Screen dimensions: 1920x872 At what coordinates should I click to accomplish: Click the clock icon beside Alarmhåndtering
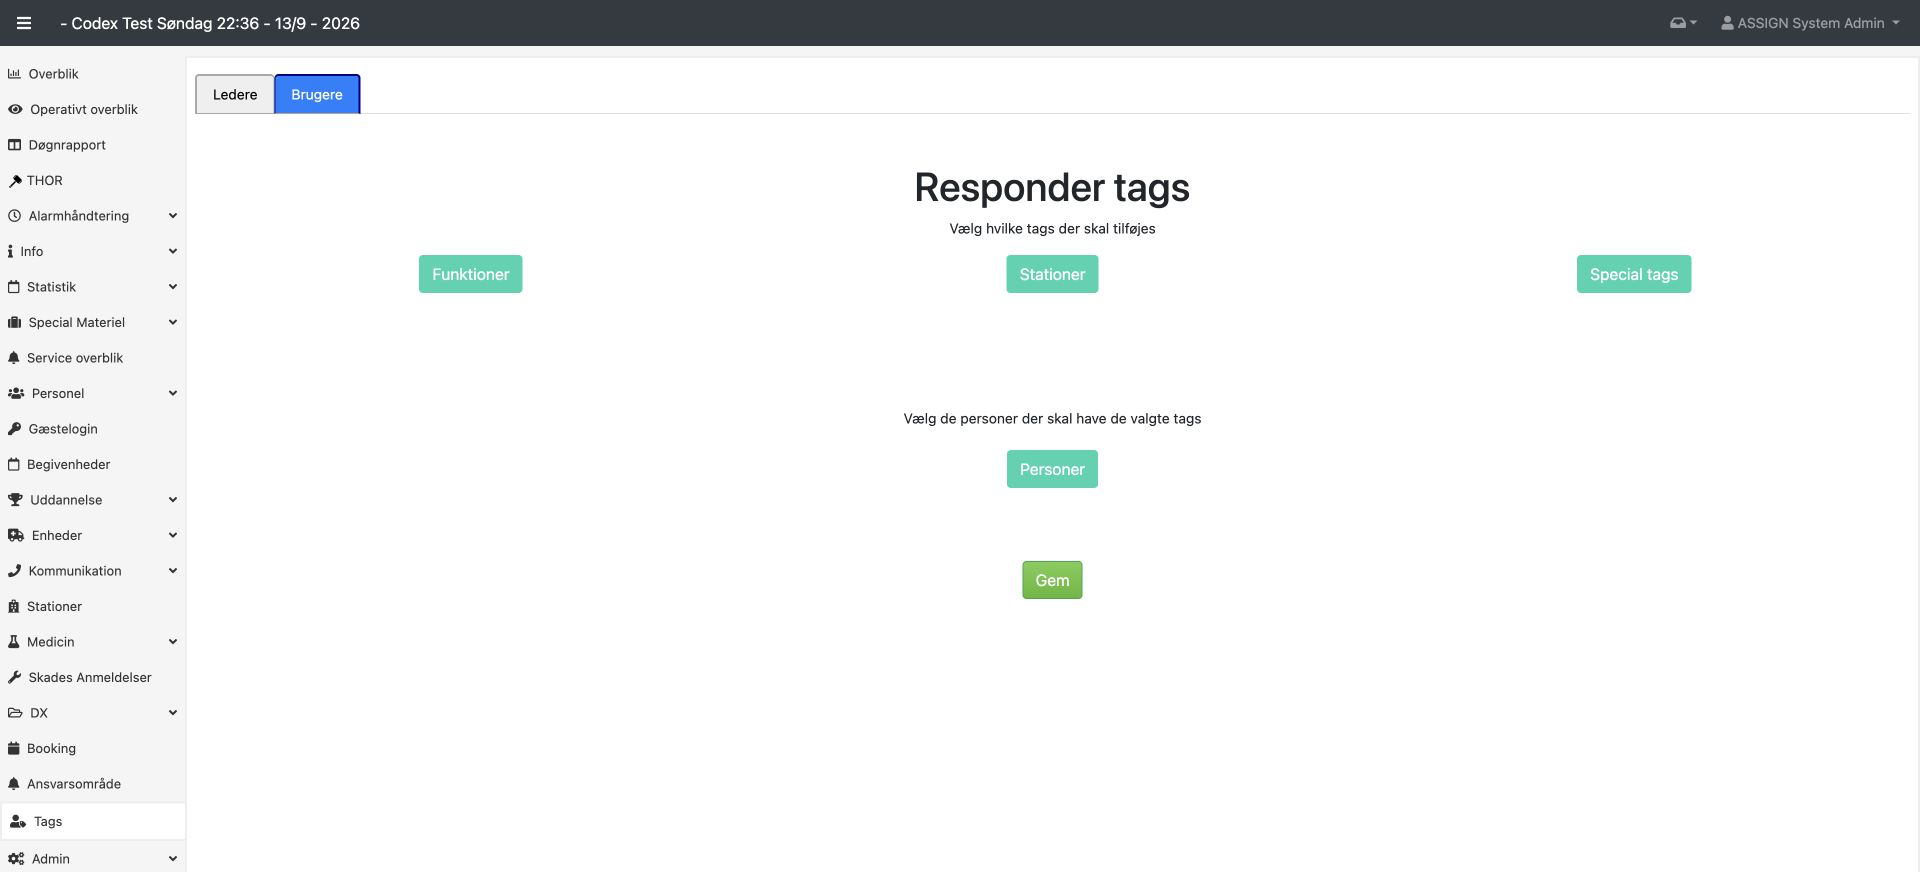(14, 216)
